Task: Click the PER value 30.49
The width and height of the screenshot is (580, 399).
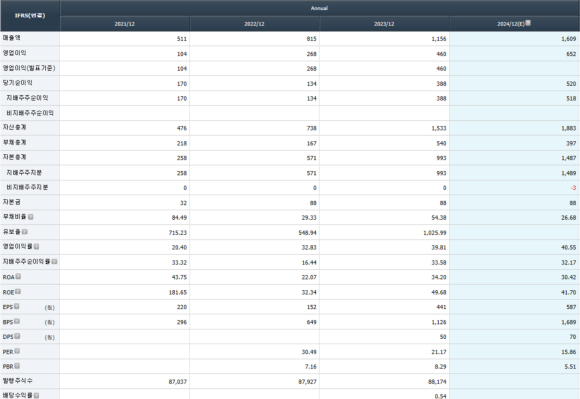Action: (309, 352)
